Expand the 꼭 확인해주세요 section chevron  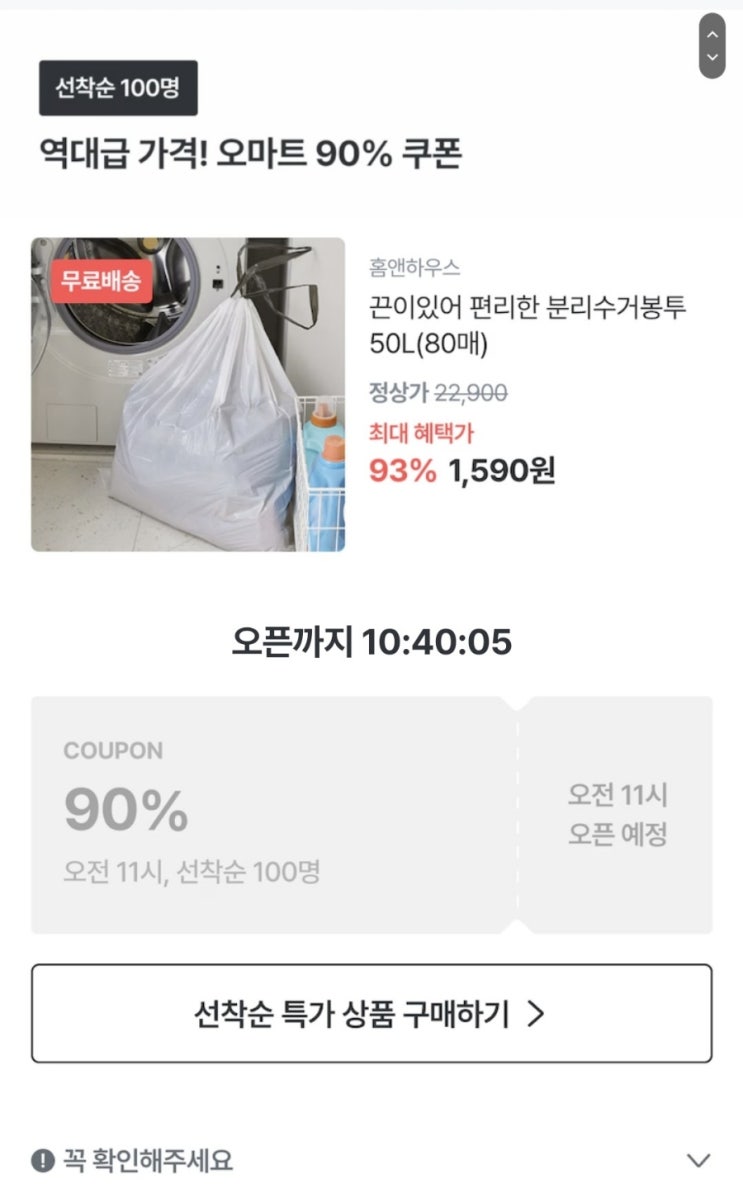(698, 1160)
